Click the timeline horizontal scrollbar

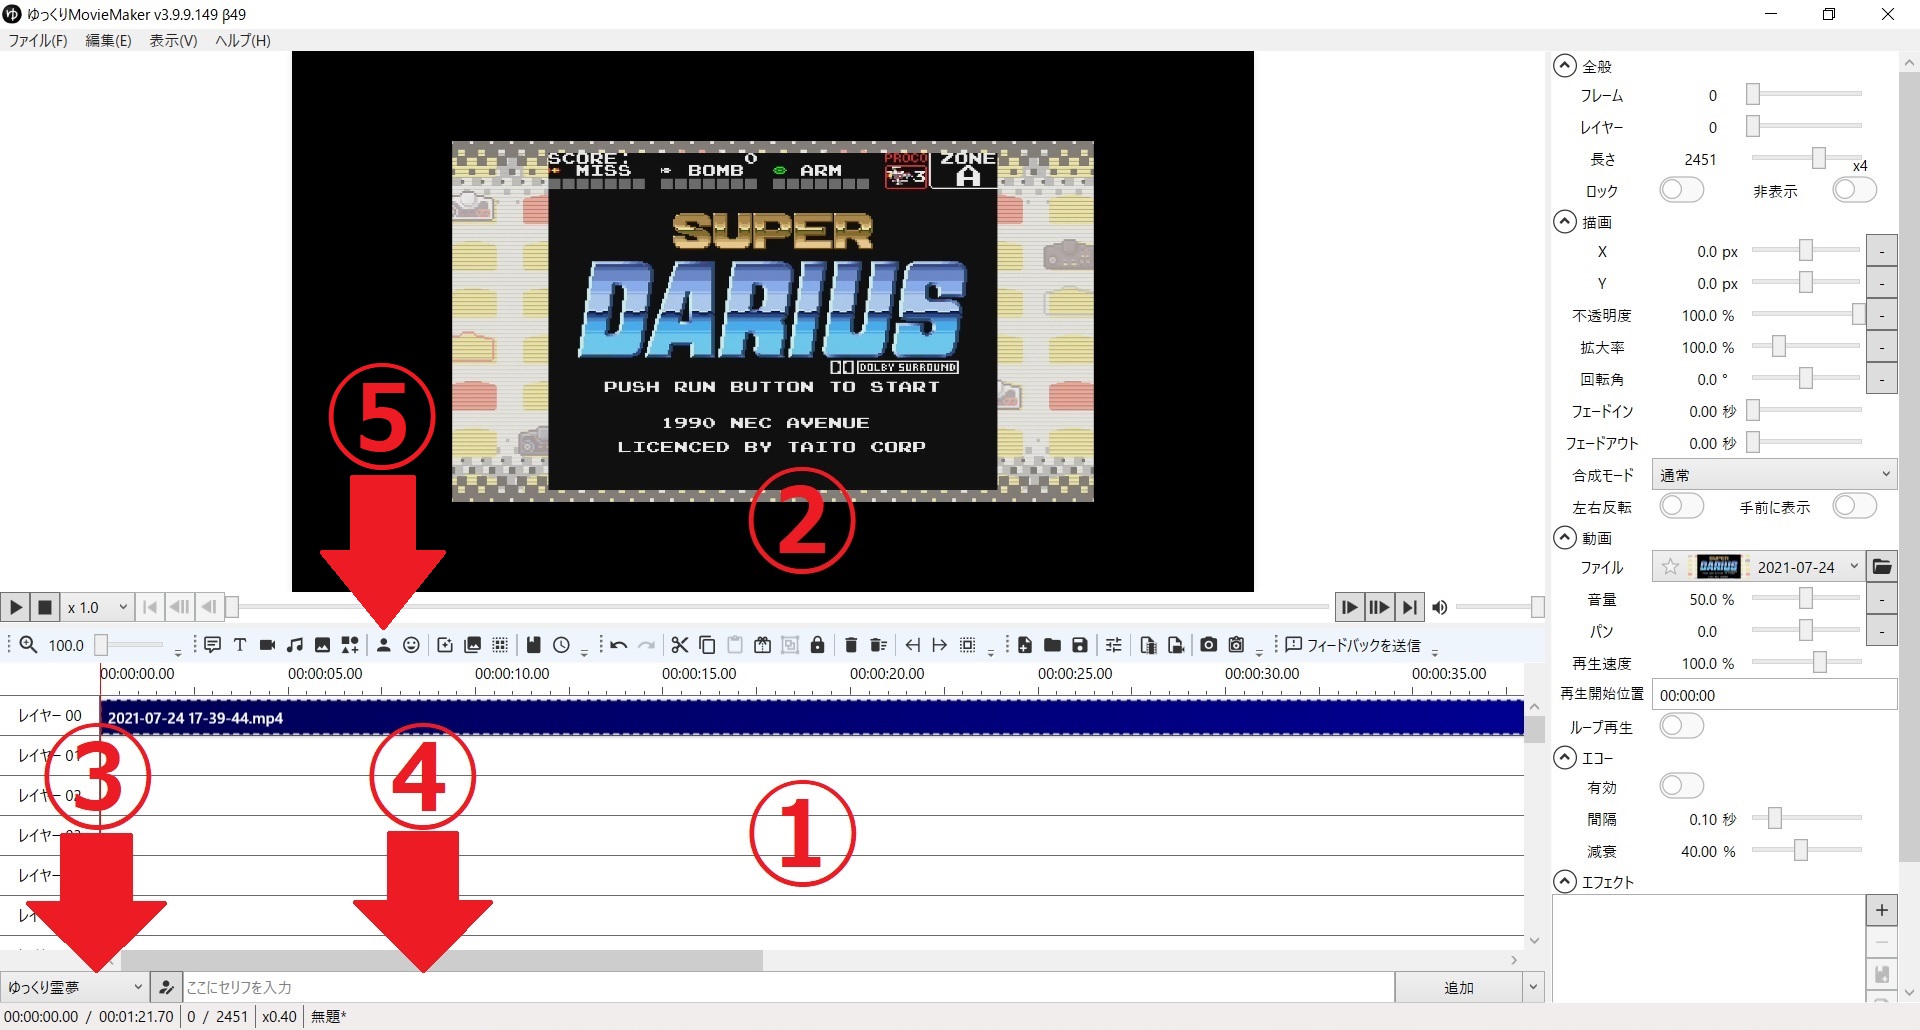[x=441, y=960]
